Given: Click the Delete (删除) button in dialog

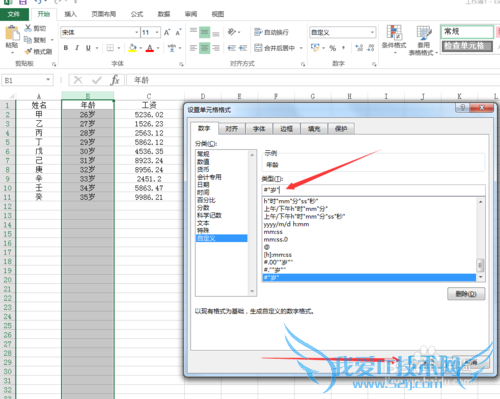Looking at the screenshot, I should pos(466,294).
